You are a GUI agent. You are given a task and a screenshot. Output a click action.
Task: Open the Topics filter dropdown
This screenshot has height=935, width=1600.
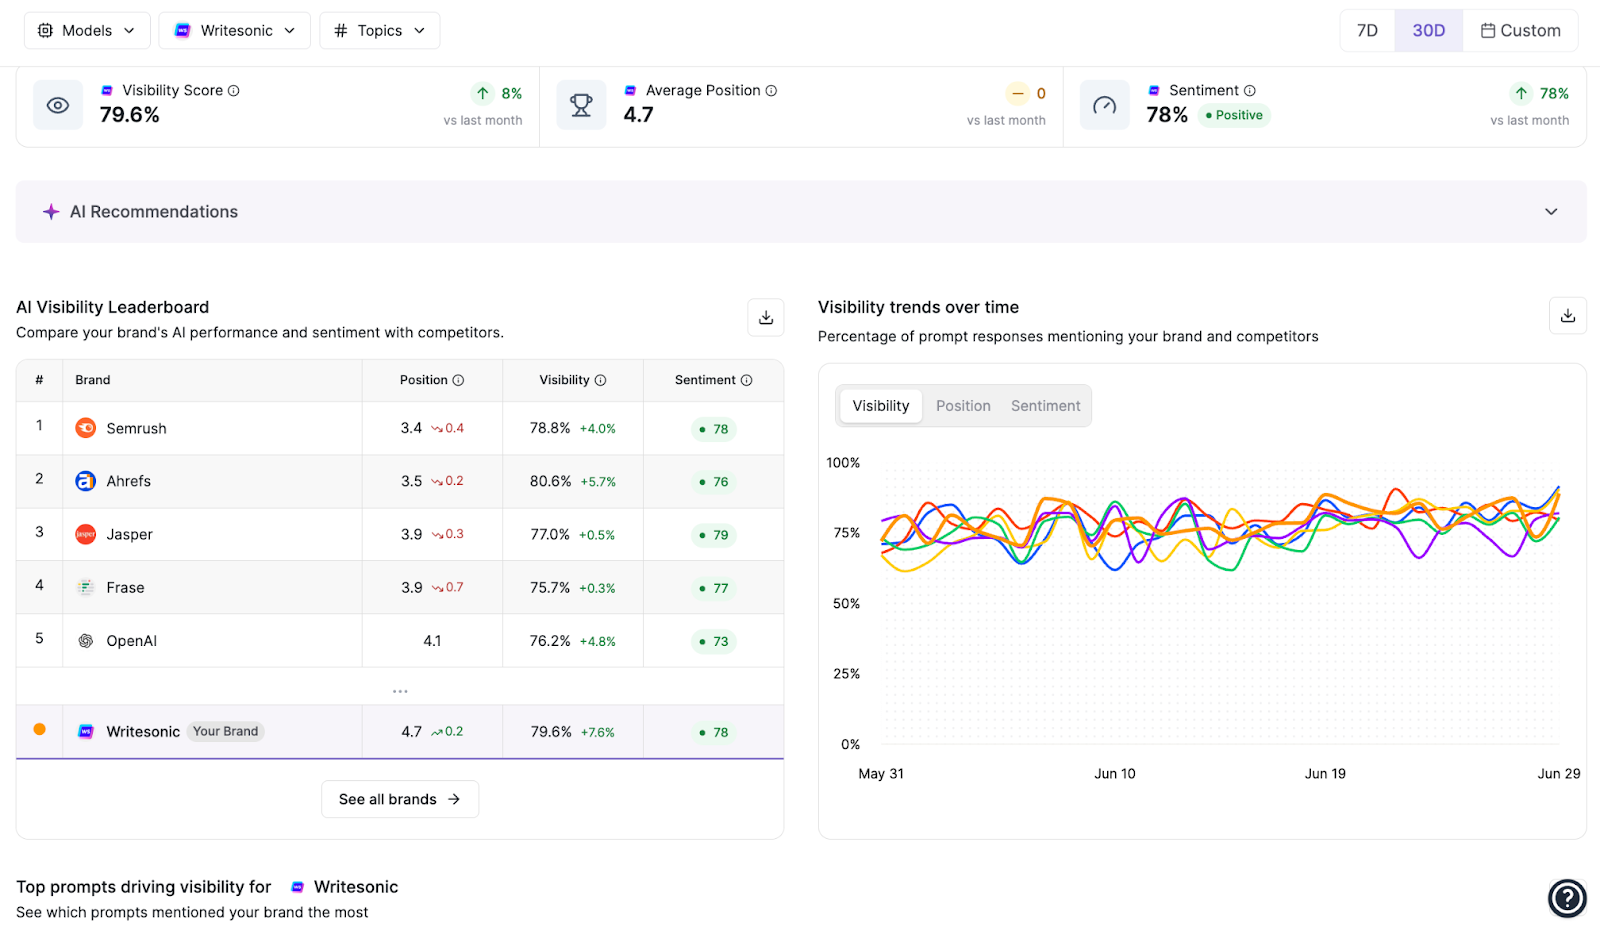(380, 31)
